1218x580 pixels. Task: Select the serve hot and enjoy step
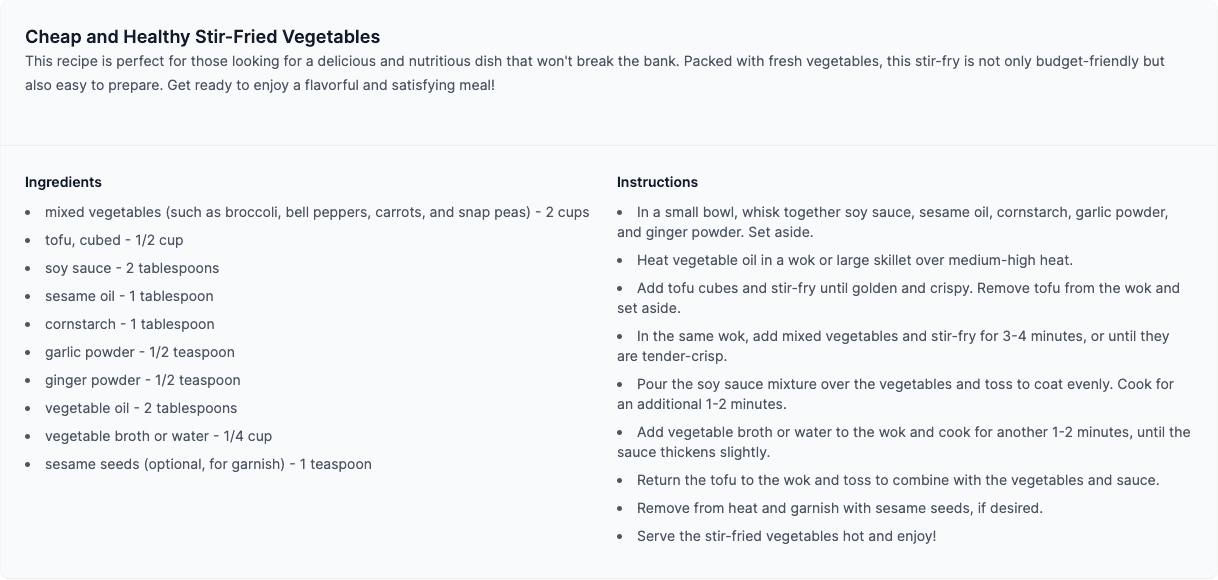tap(786, 536)
